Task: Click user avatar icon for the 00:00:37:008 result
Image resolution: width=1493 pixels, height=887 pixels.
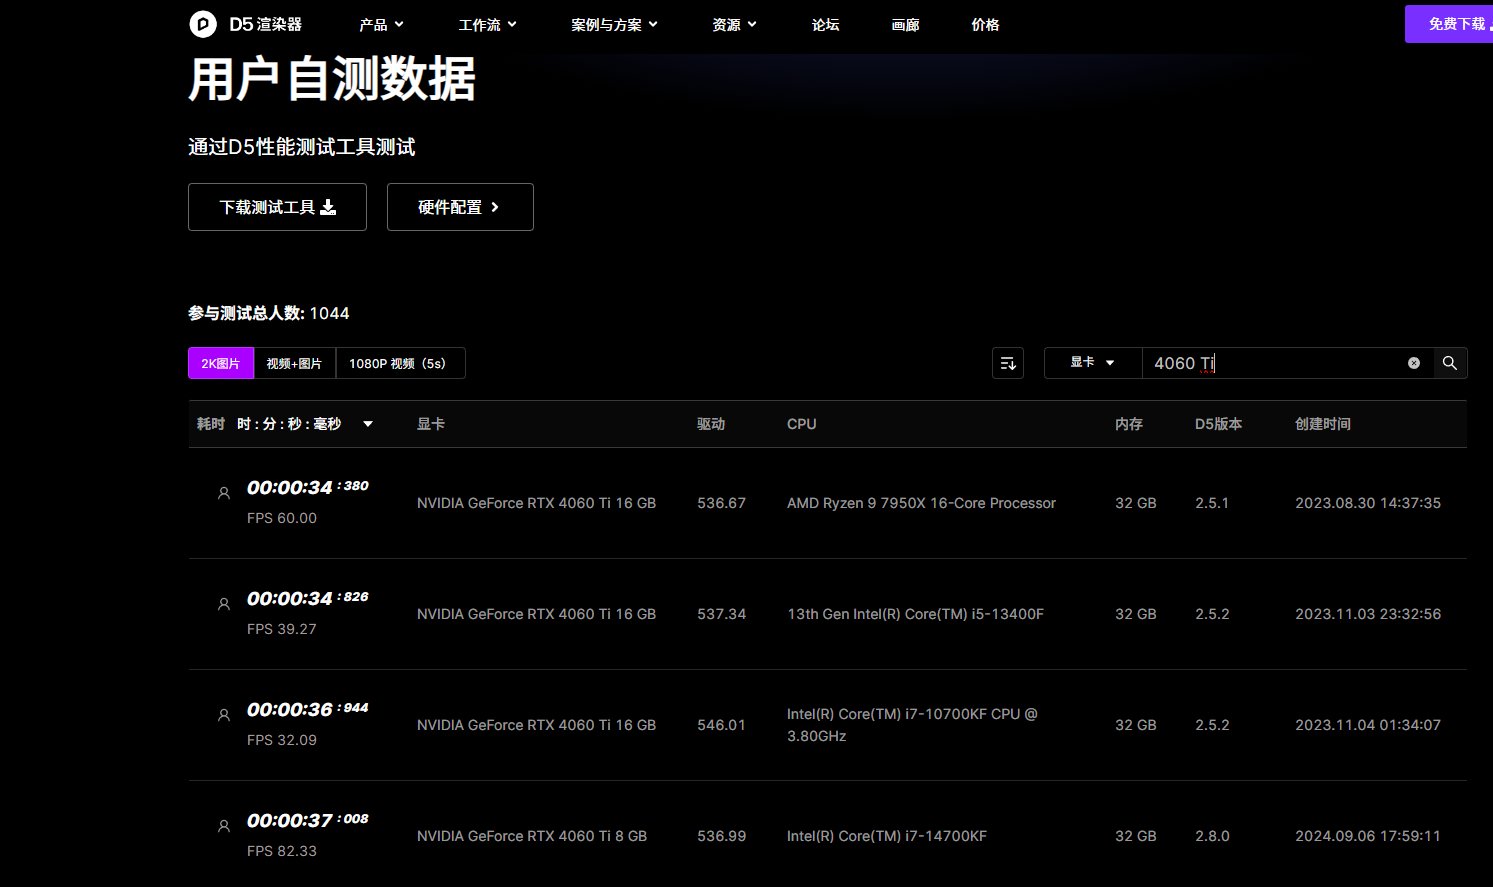Action: [224, 826]
